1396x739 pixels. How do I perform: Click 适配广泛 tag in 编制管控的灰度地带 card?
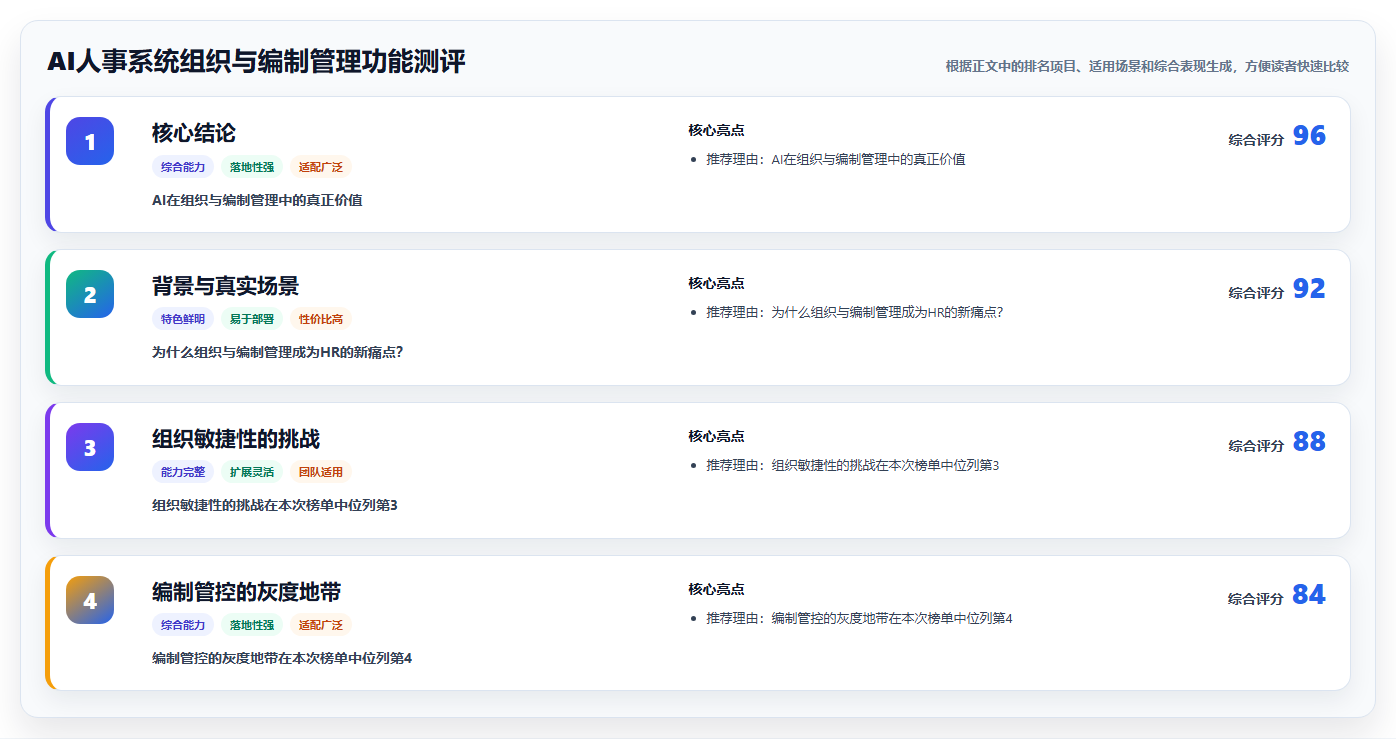click(321, 626)
